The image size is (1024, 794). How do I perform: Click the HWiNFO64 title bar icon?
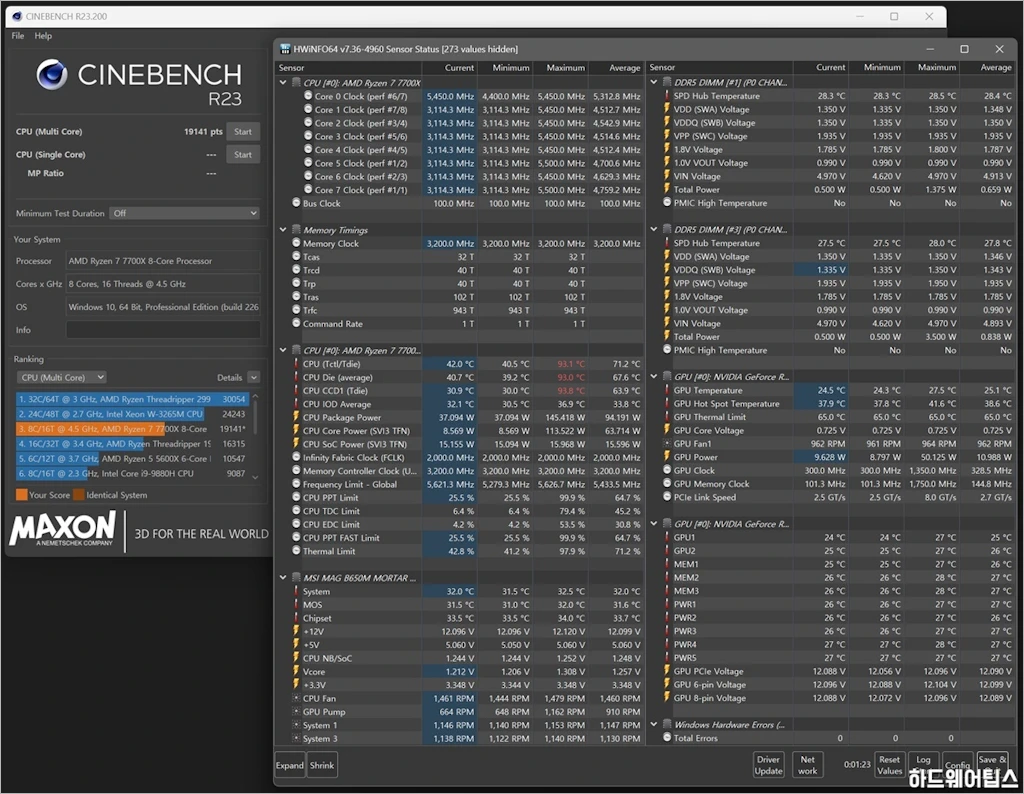pos(285,49)
